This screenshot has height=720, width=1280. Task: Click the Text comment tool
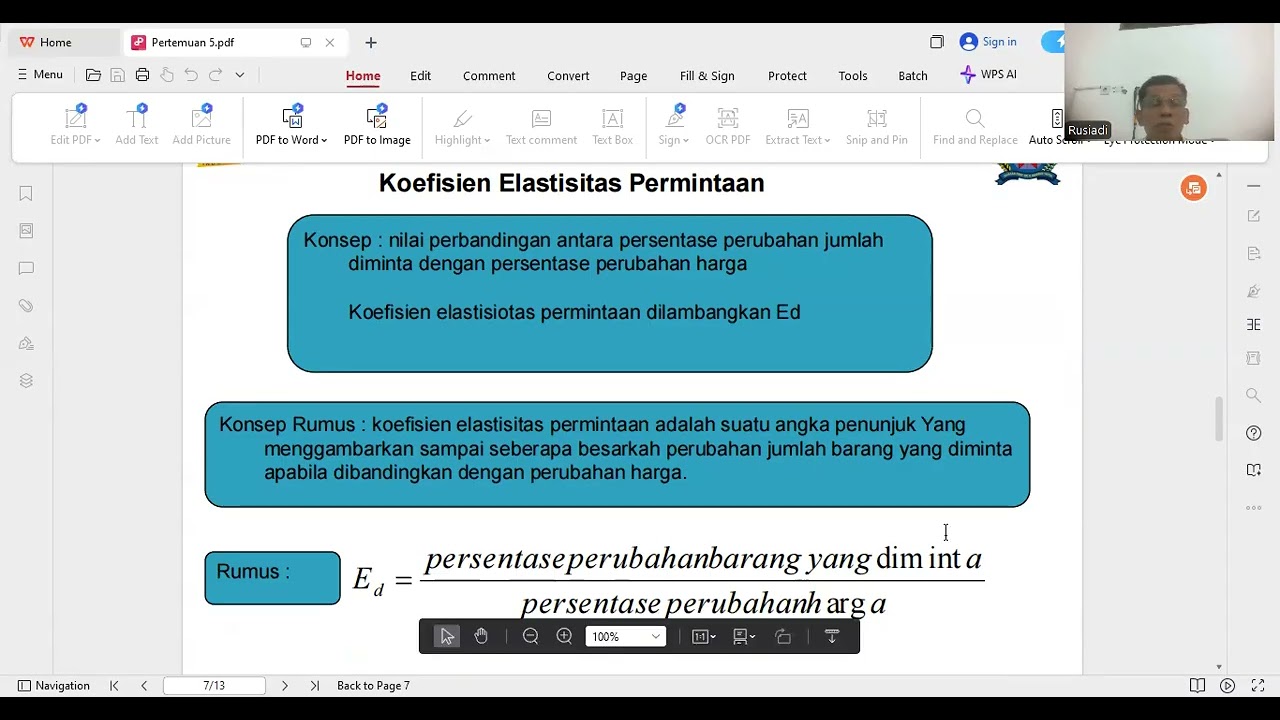pos(541,126)
